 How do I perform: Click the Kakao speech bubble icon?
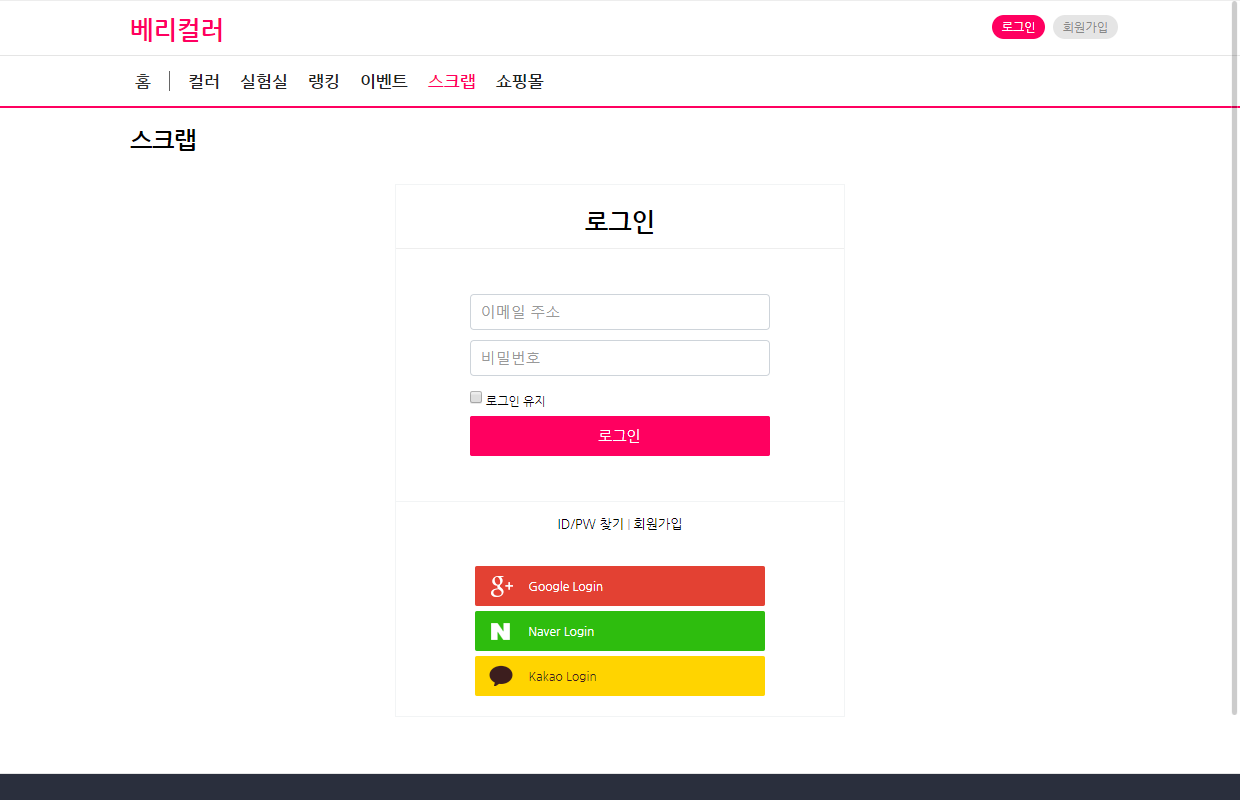tap(501, 676)
